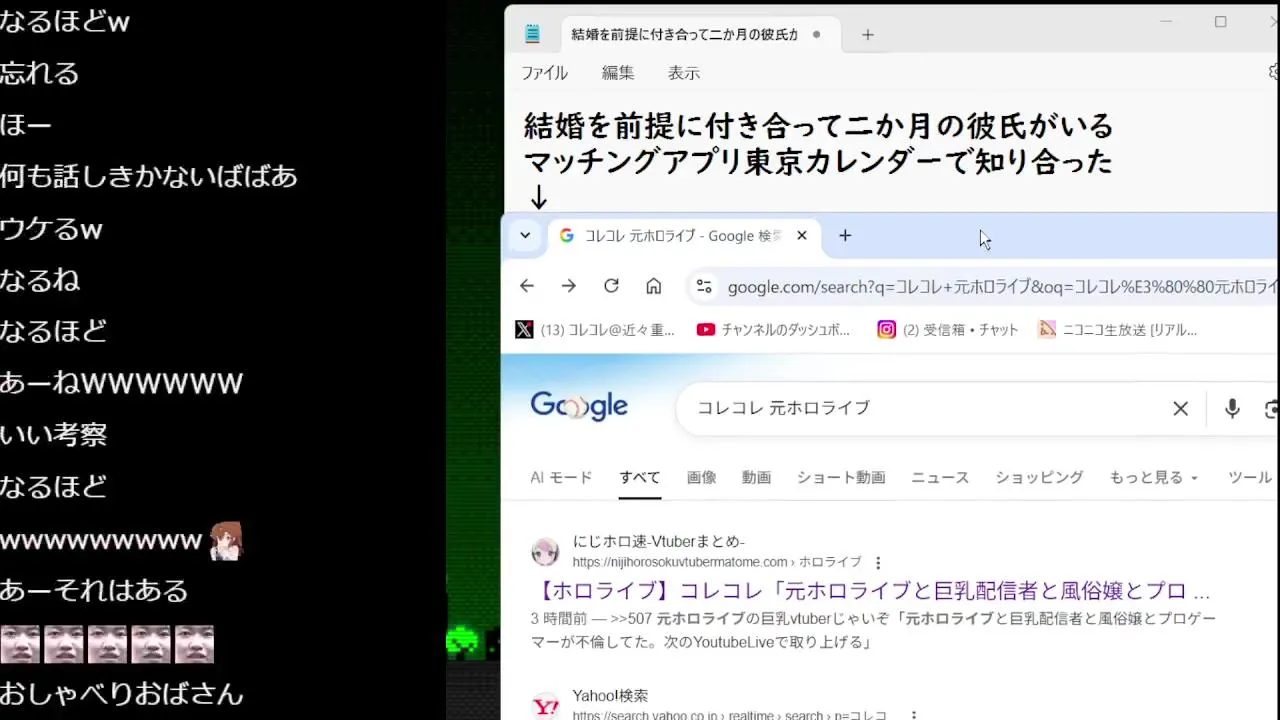This screenshot has height=720, width=1280.
Task: Open the 表示 menu in Notepad
Action: [x=684, y=73]
